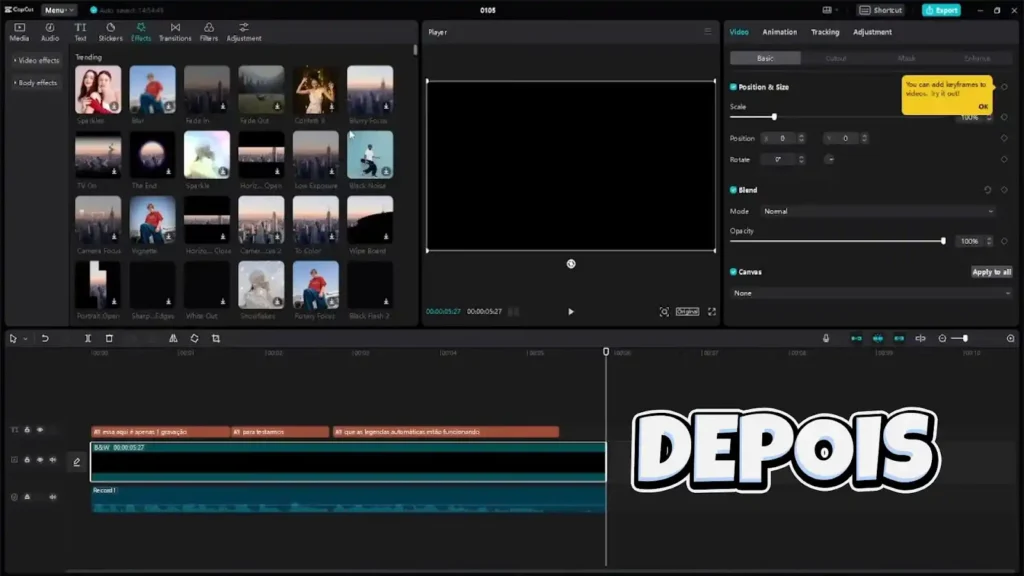Delete the selected clip with trash icon
Viewport: 1024px width, 576px height.
[x=110, y=339]
